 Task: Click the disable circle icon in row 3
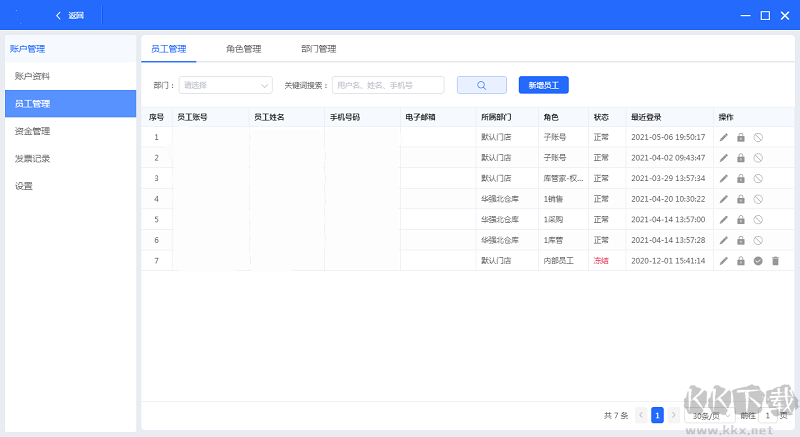pos(758,178)
